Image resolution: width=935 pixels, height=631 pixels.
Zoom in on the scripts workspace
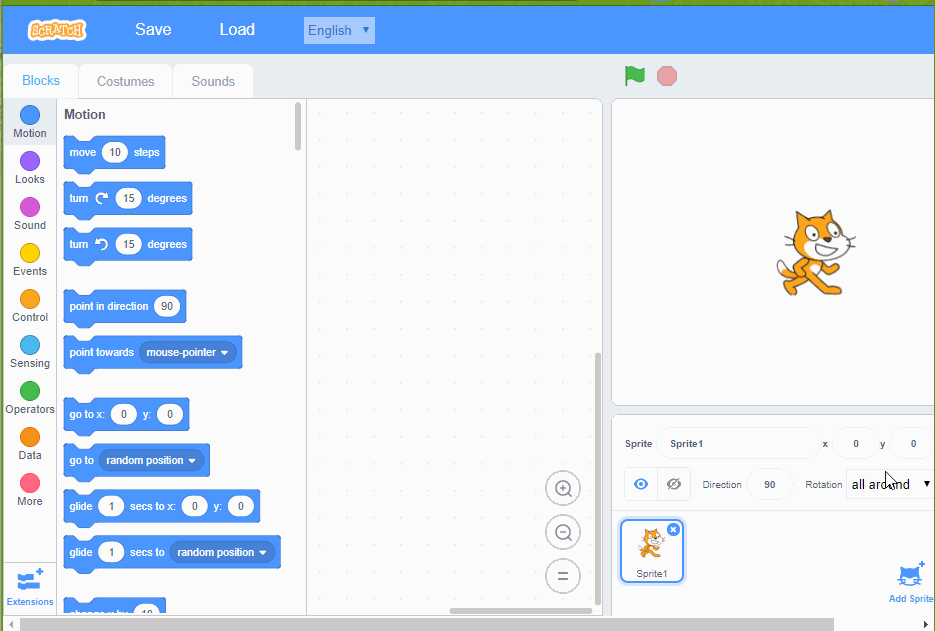click(562, 488)
